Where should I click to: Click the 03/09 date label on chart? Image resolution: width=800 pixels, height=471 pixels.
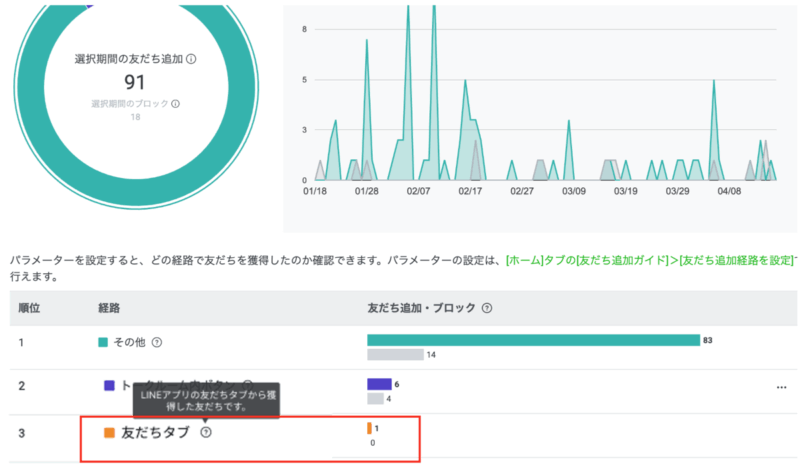[x=573, y=191]
